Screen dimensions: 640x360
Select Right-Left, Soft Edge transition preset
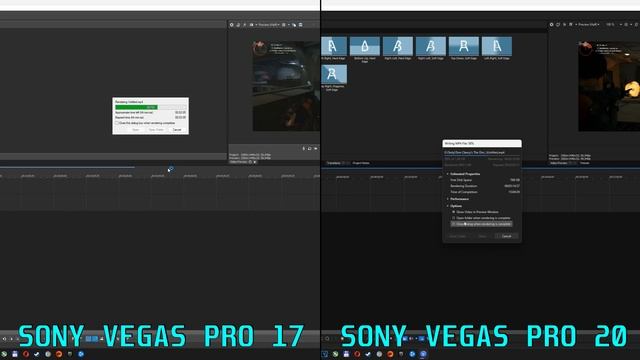pyautogui.click(x=431, y=47)
